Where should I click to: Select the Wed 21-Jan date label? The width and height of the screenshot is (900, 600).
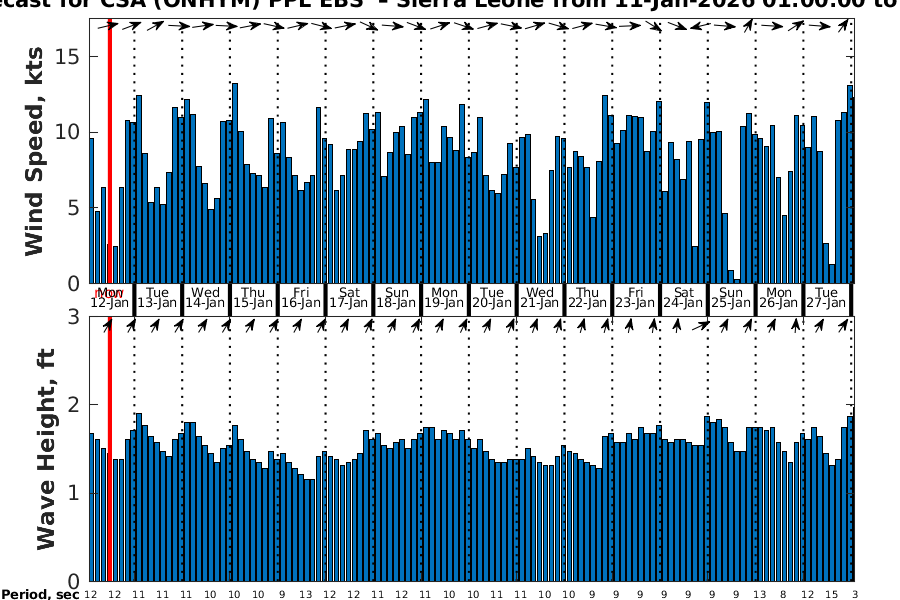pos(540,298)
